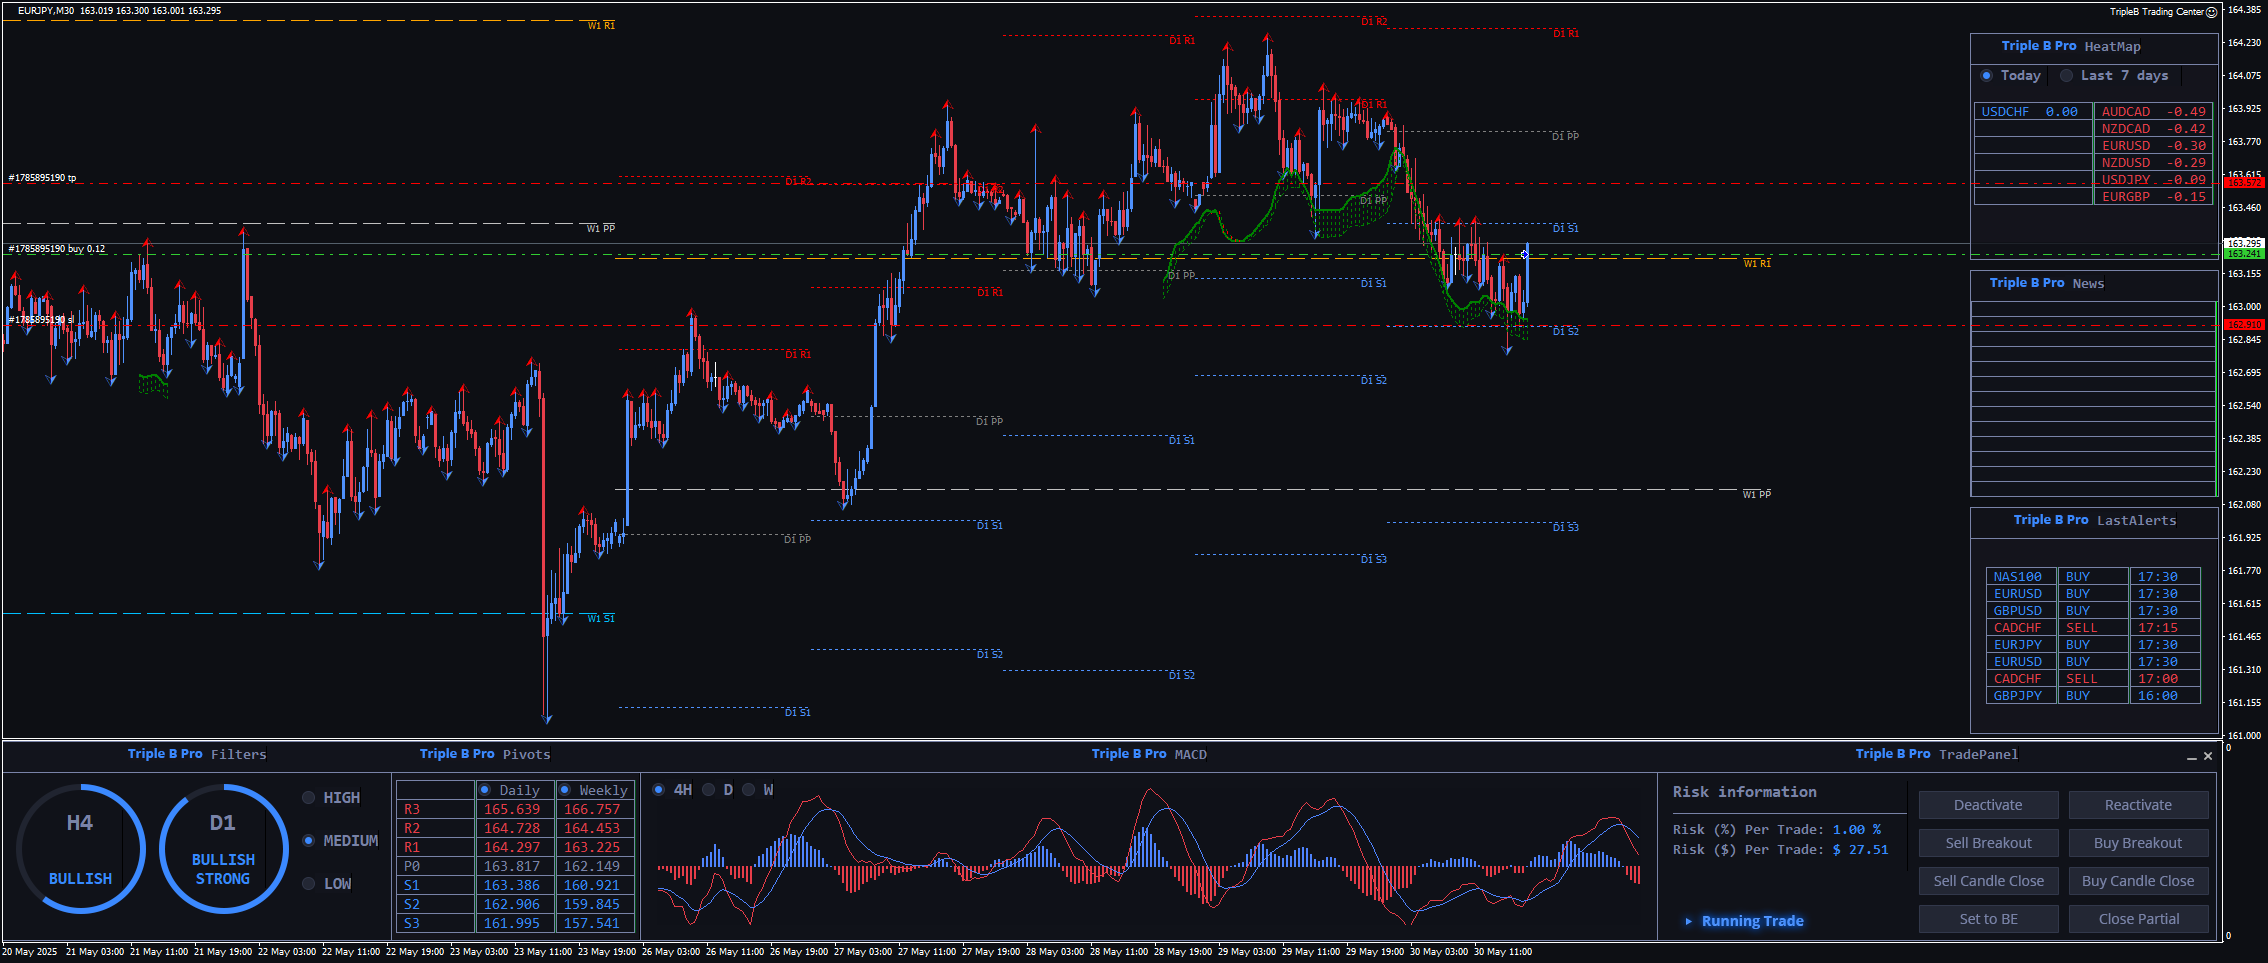2268x963 pixels.
Task: Click the Sell Candle Close button
Action: pyautogui.click(x=1988, y=881)
